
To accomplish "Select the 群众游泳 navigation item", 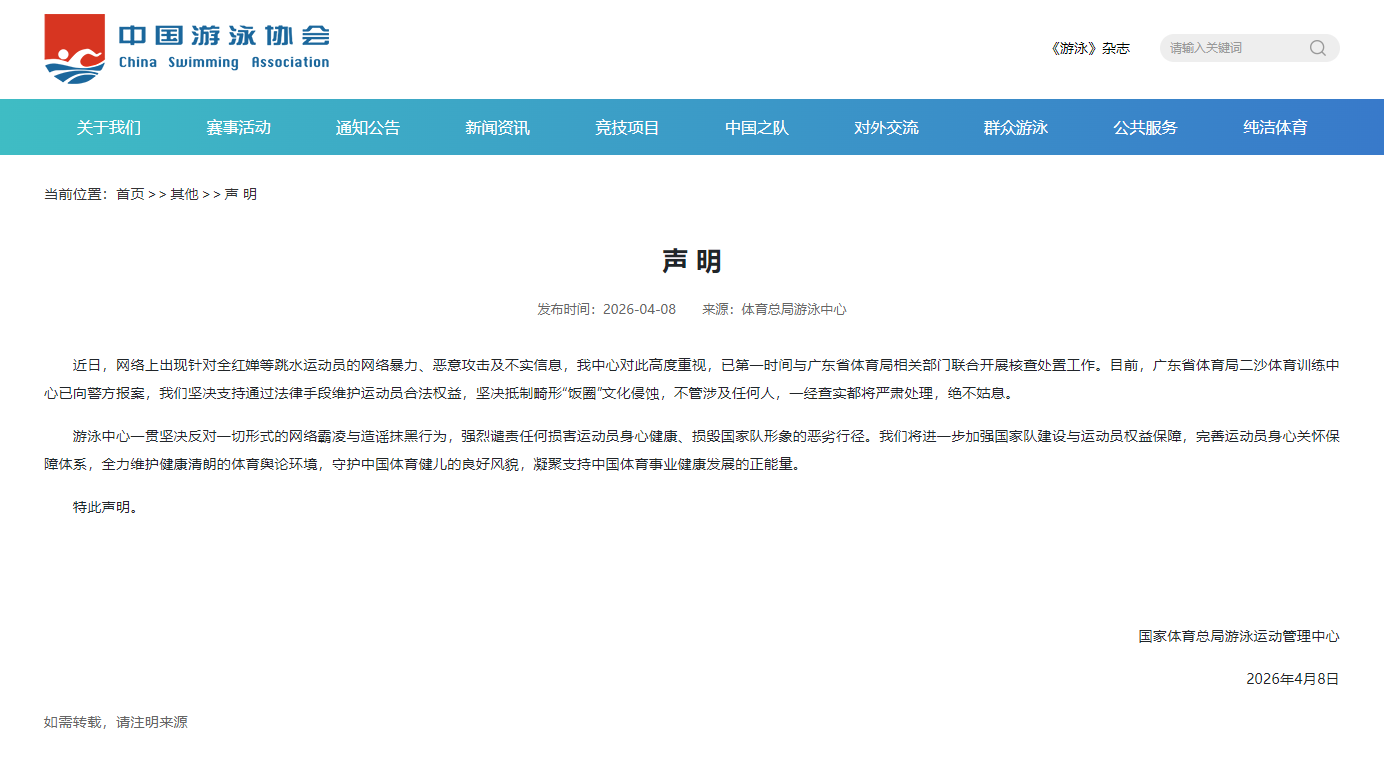I will (1016, 127).
